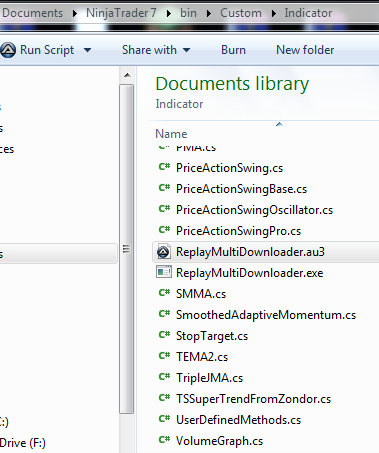This screenshot has width=379, height=453.
Task: Click the navigation pane scrollbar thumb
Action: [127, 249]
